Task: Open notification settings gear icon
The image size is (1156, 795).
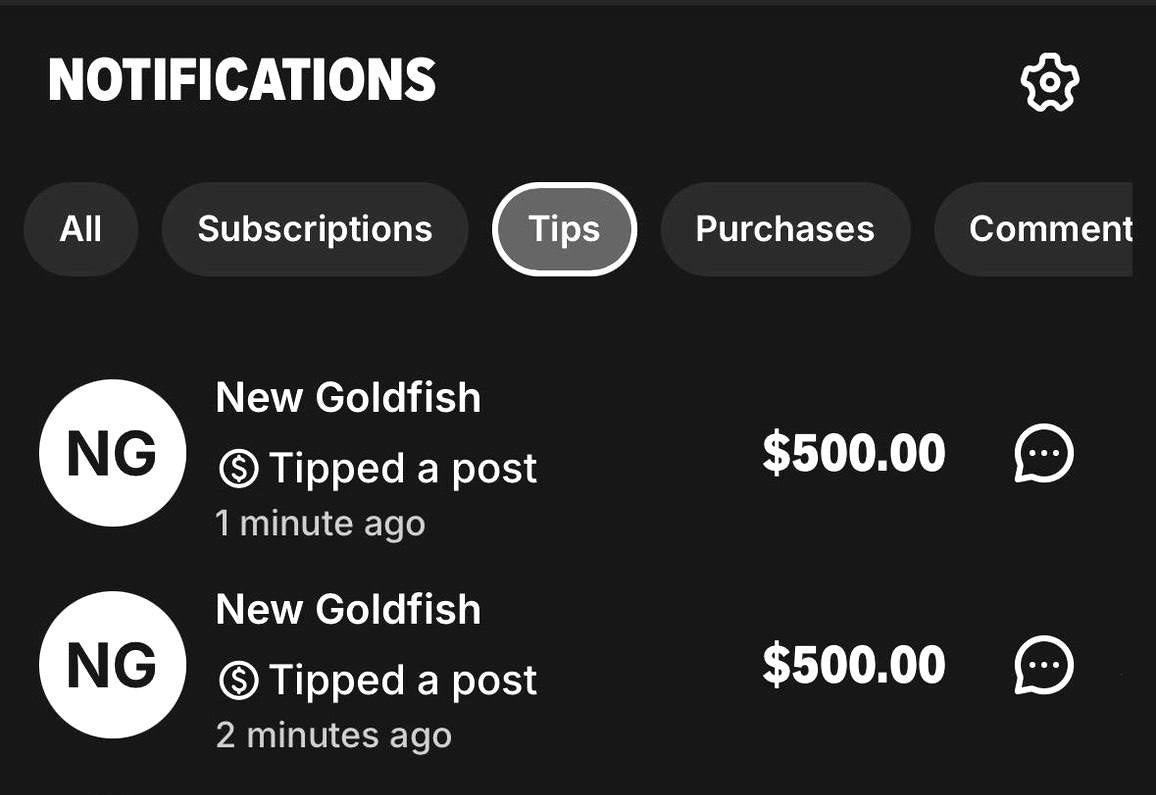Action: click(x=1049, y=84)
